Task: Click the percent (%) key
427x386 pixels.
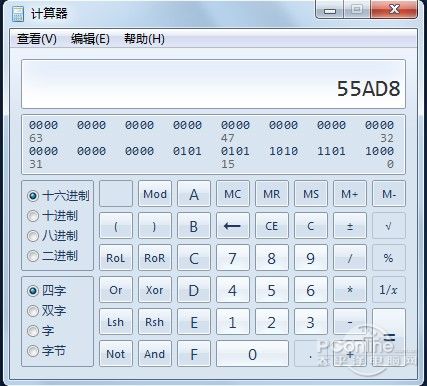Action: (x=389, y=258)
